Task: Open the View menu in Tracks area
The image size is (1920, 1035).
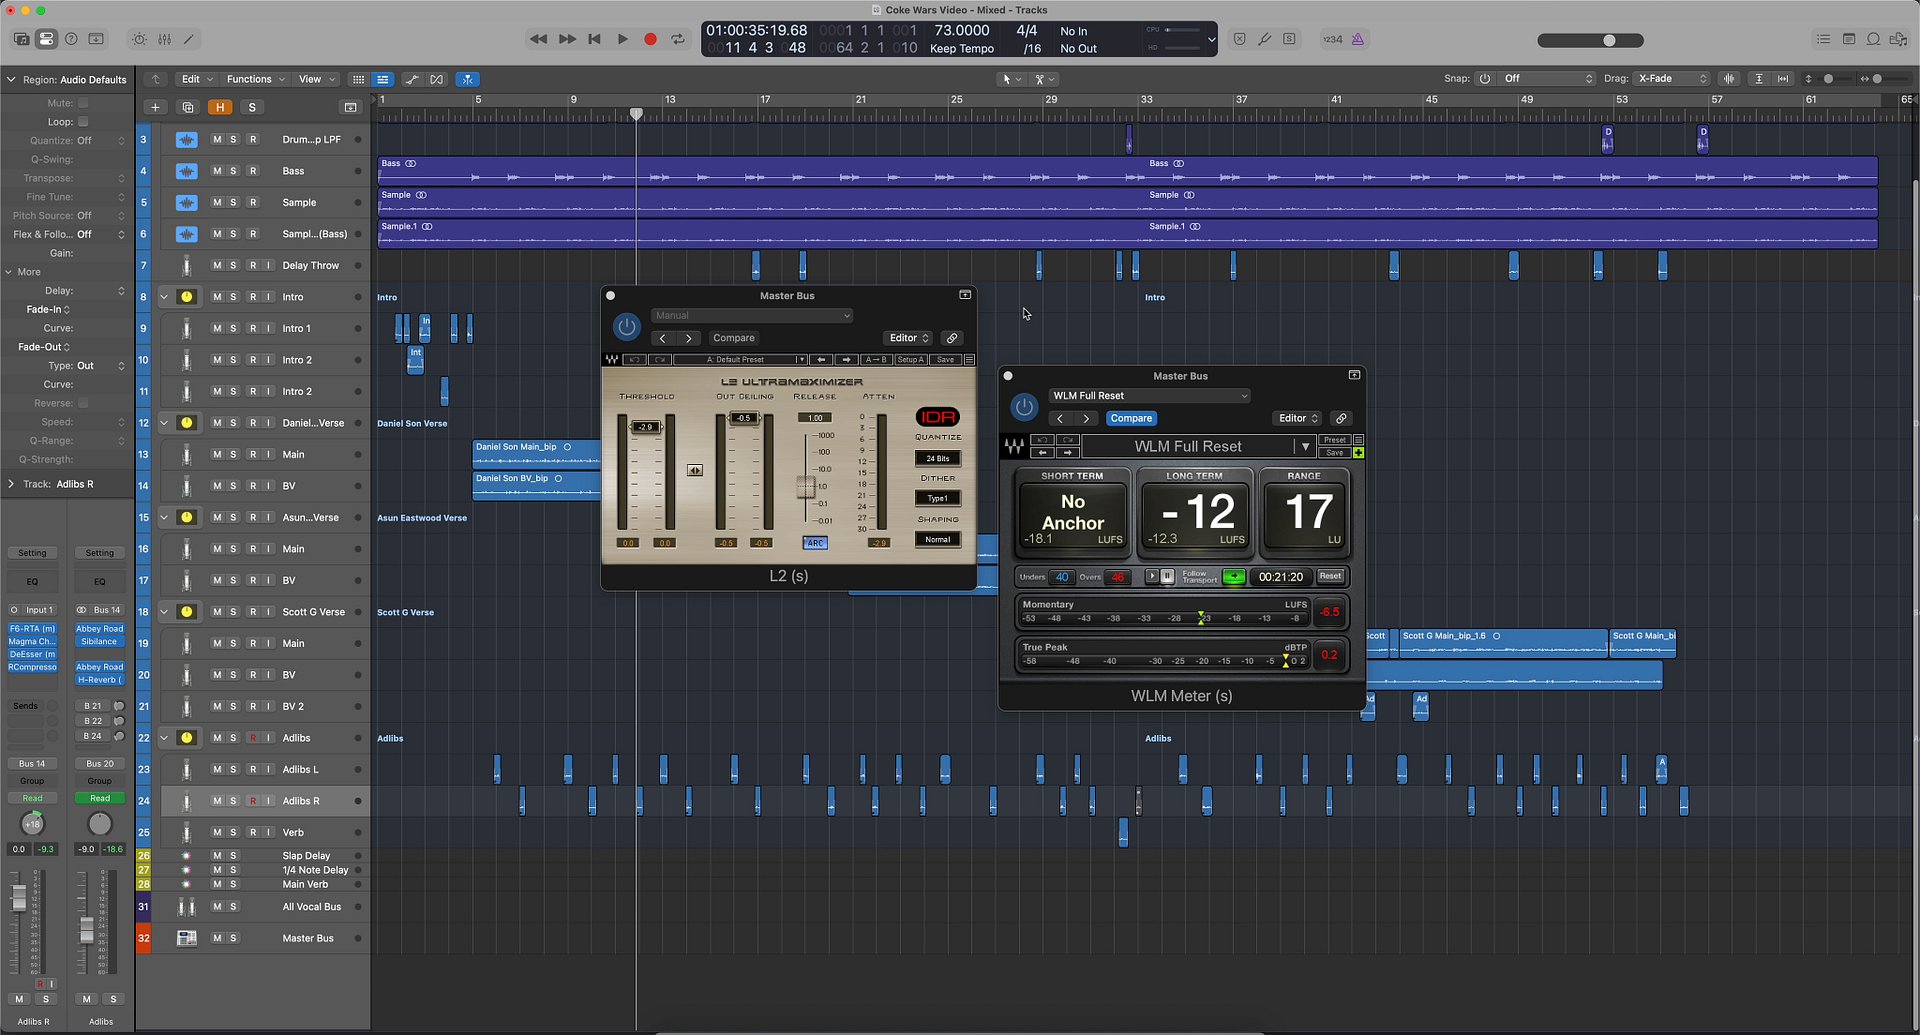Action: tap(316, 79)
